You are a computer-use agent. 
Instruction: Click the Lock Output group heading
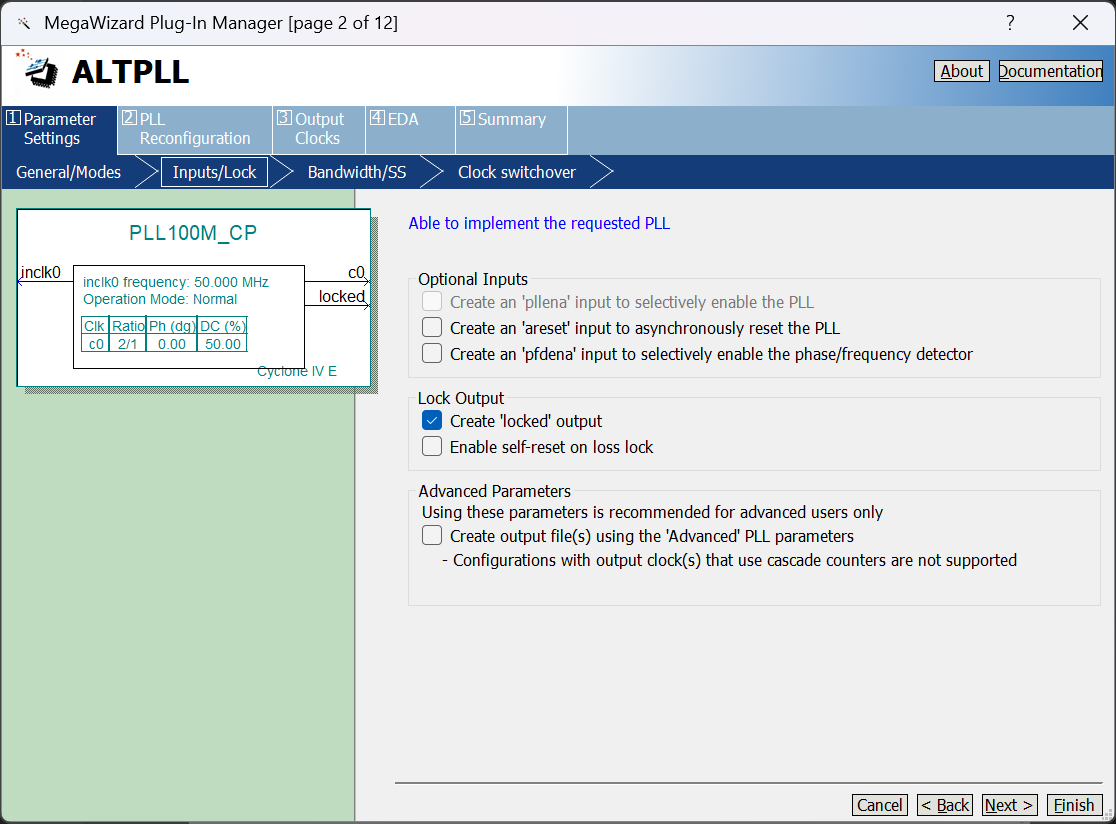460,398
